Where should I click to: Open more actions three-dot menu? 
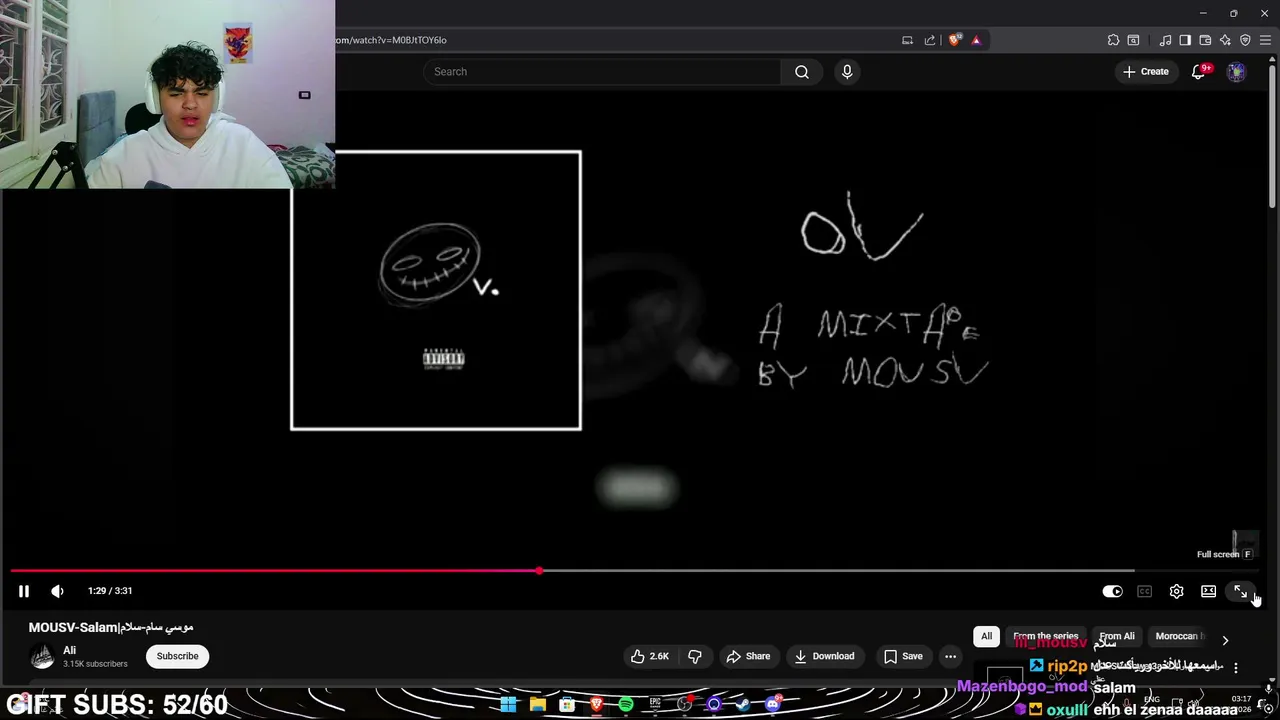pos(950,656)
